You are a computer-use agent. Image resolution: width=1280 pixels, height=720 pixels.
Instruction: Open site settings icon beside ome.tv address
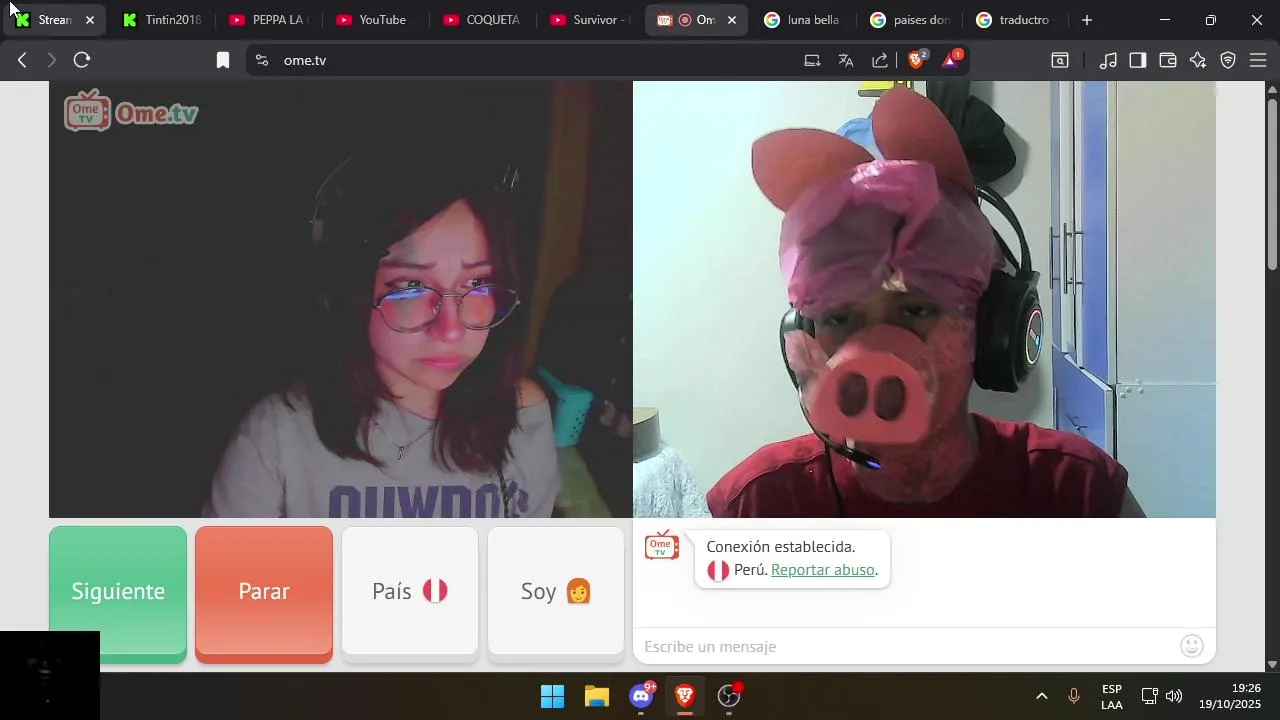[x=262, y=60]
